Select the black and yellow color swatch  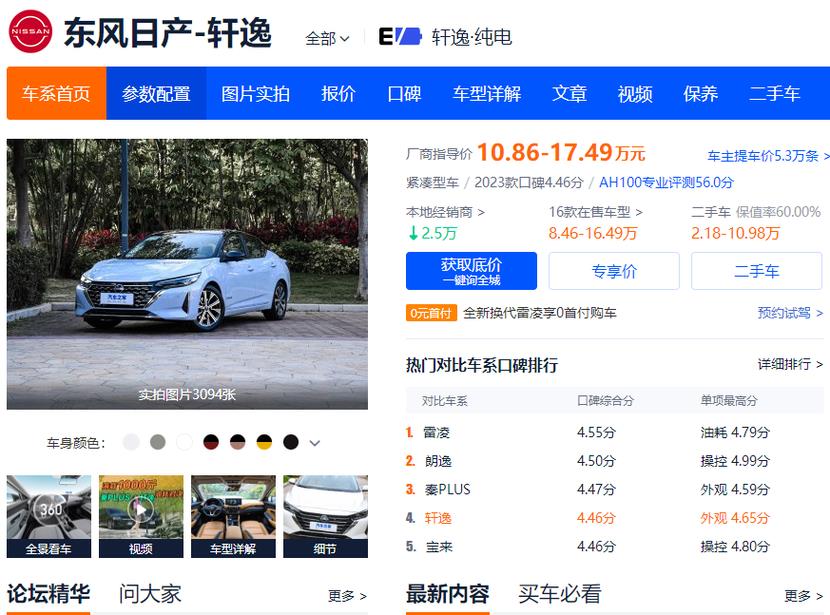(264, 442)
